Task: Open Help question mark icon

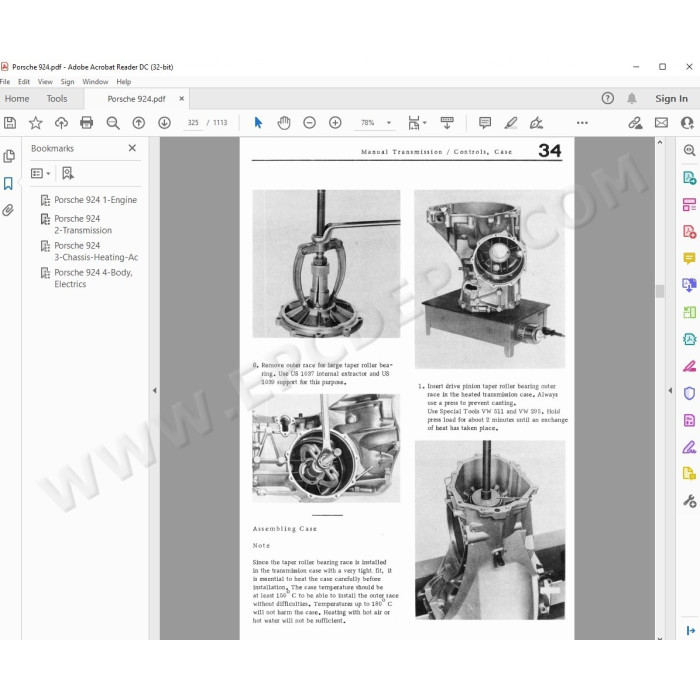Action: [608, 98]
